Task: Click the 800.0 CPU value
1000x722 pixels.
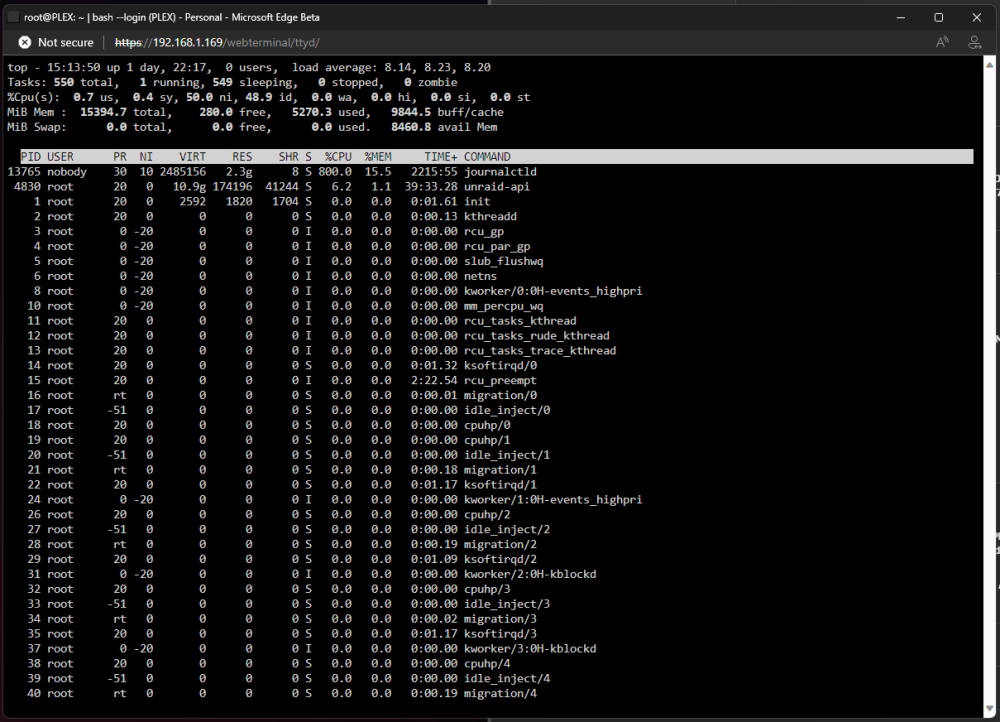Action: 335,172
